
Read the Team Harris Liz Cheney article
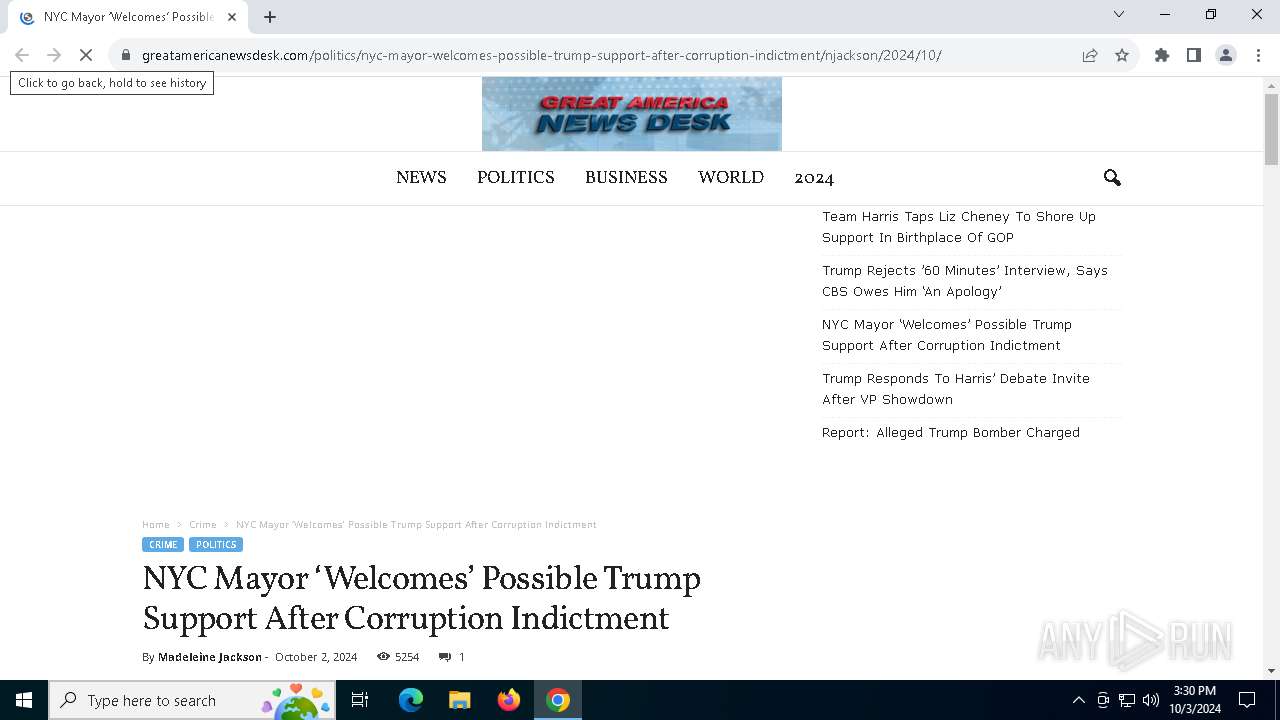coord(959,227)
